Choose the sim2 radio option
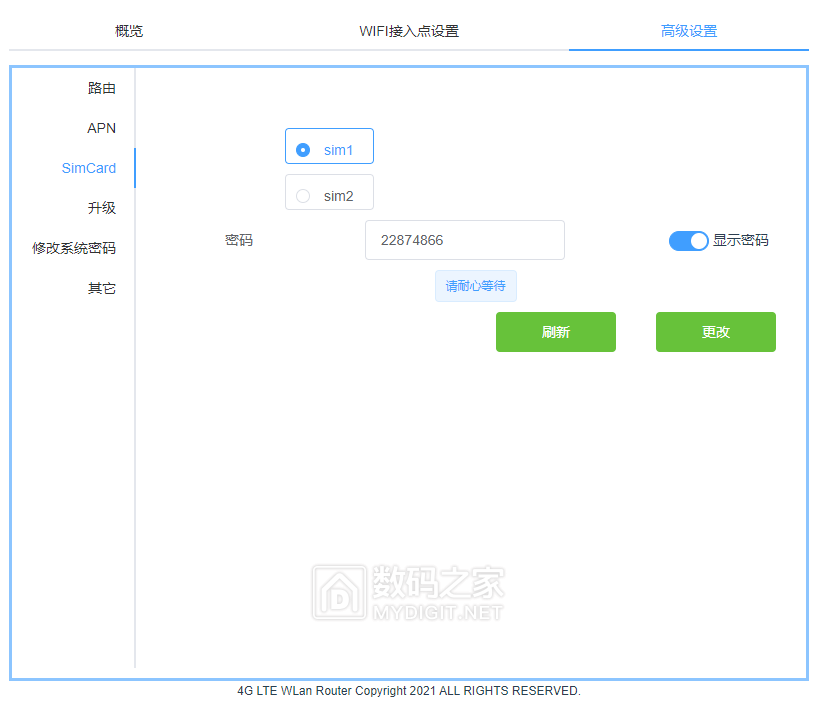This screenshot has height=714, width=818. tap(329, 192)
